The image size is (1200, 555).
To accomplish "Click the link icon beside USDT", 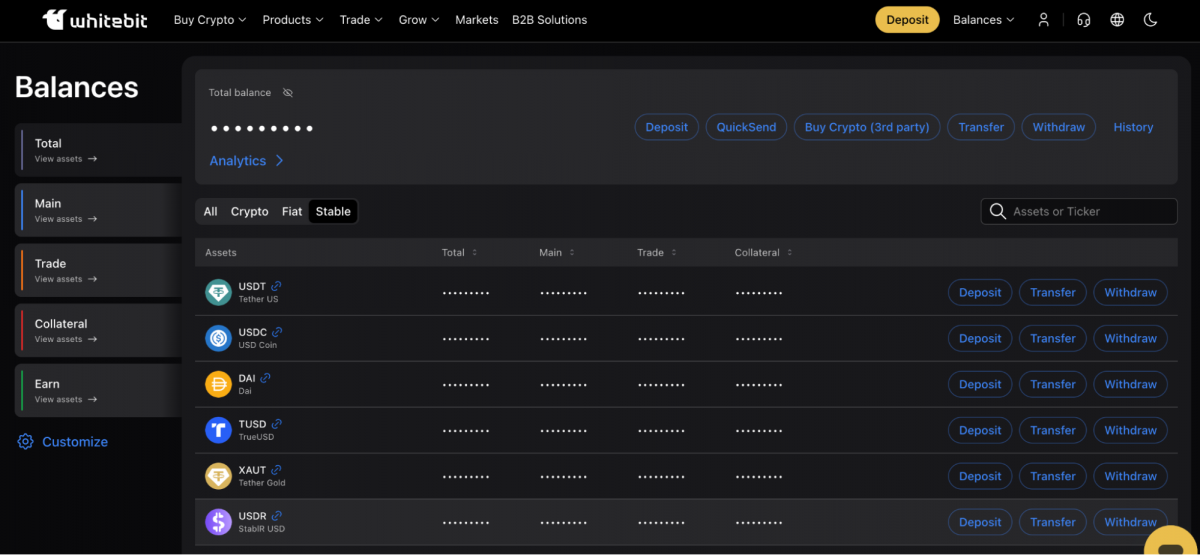I will click(276, 287).
